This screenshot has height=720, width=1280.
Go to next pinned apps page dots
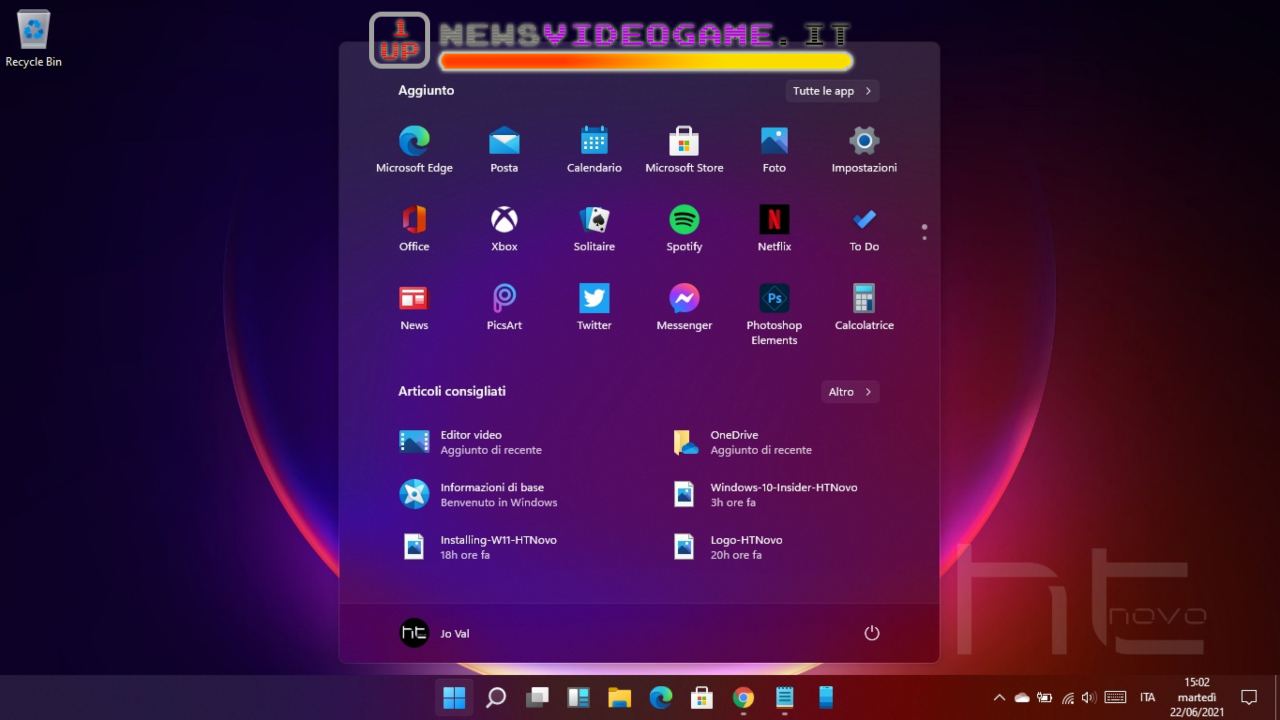point(924,232)
